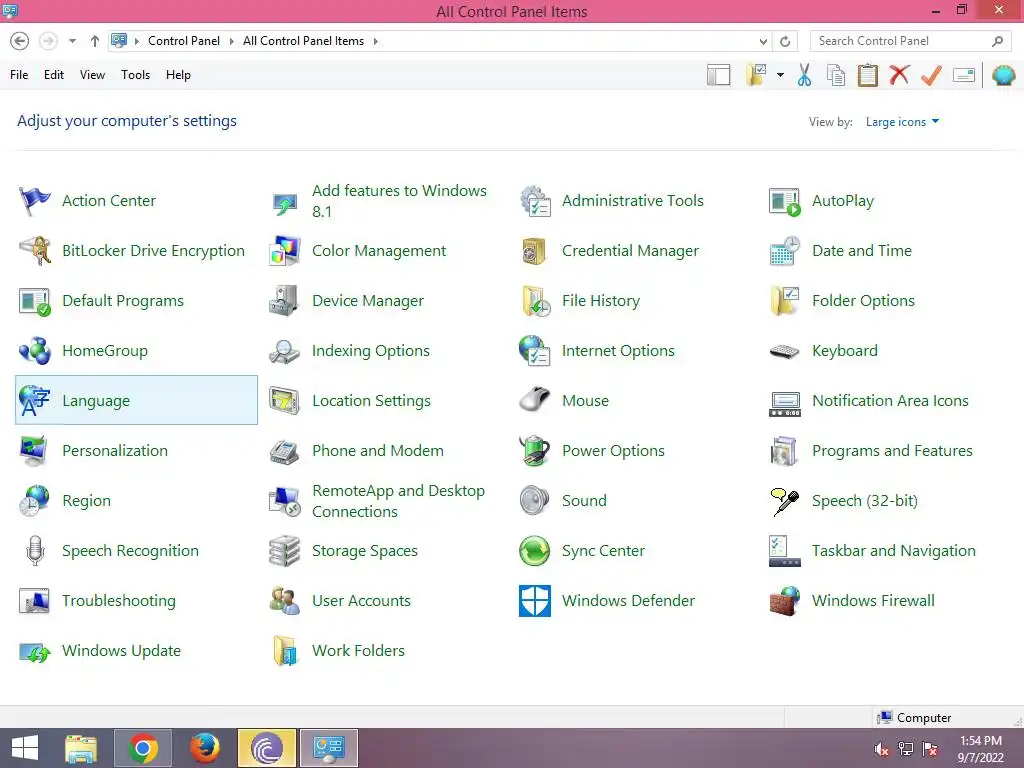1024x768 pixels.
Task: Launch Firefox from the taskbar
Action: [204, 748]
